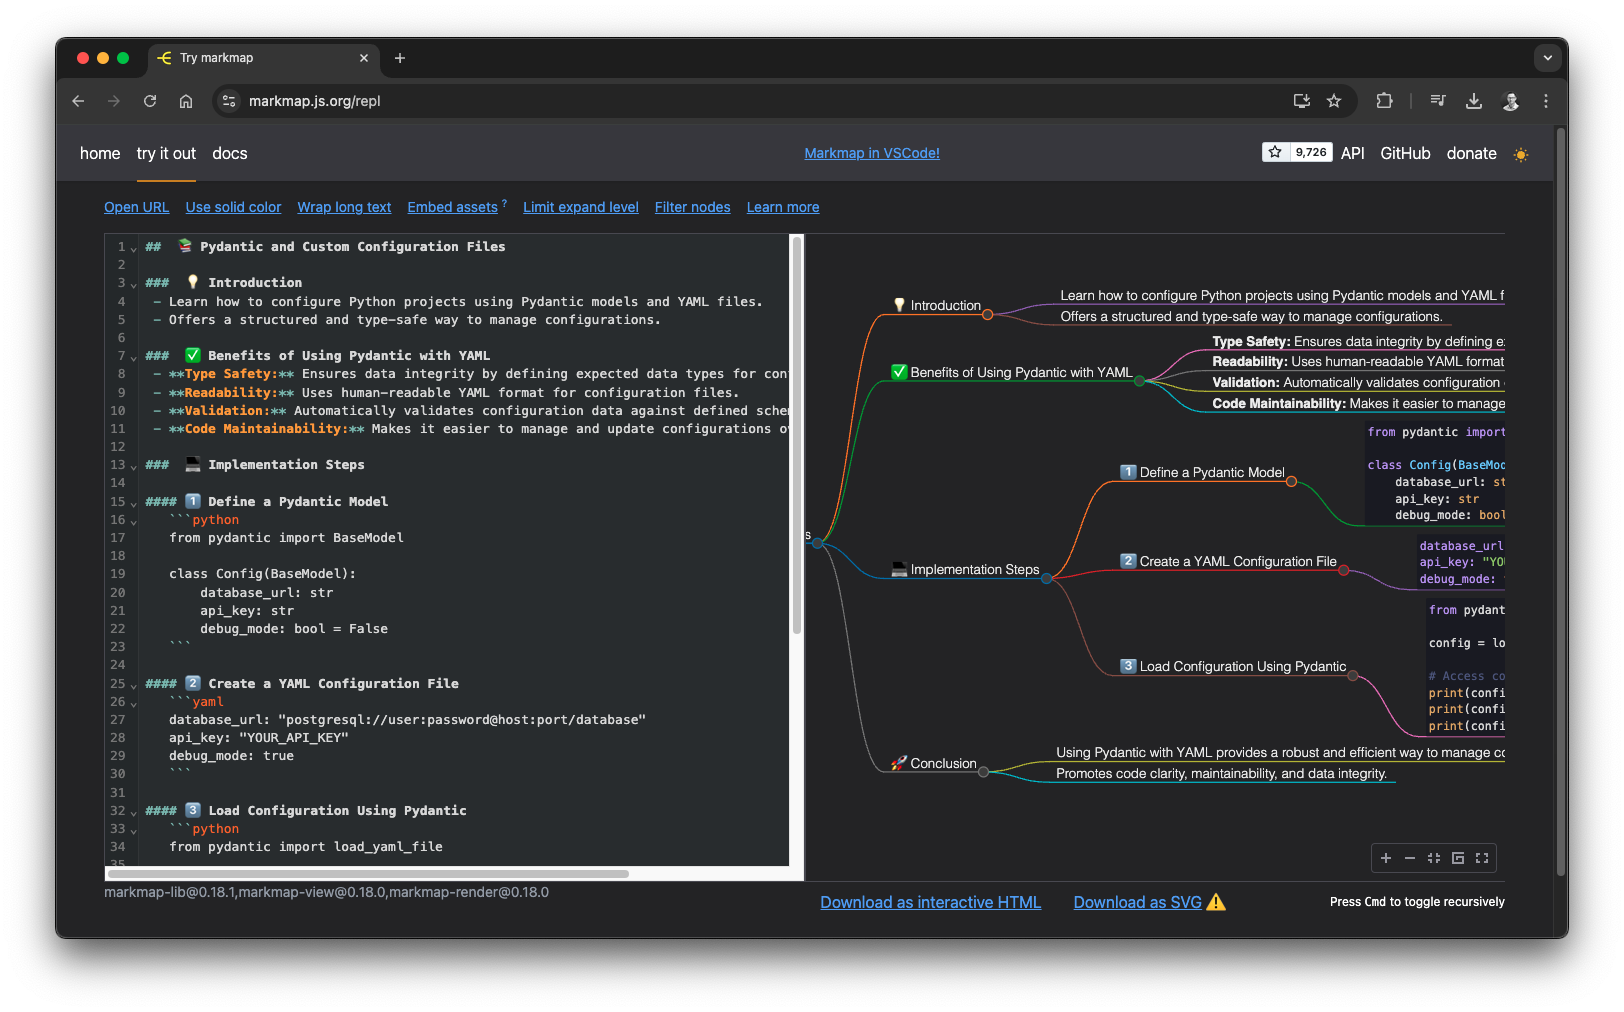The width and height of the screenshot is (1624, 1012).
Task: Toggle the color theme with the sun icon
Action: (1521, 154)
